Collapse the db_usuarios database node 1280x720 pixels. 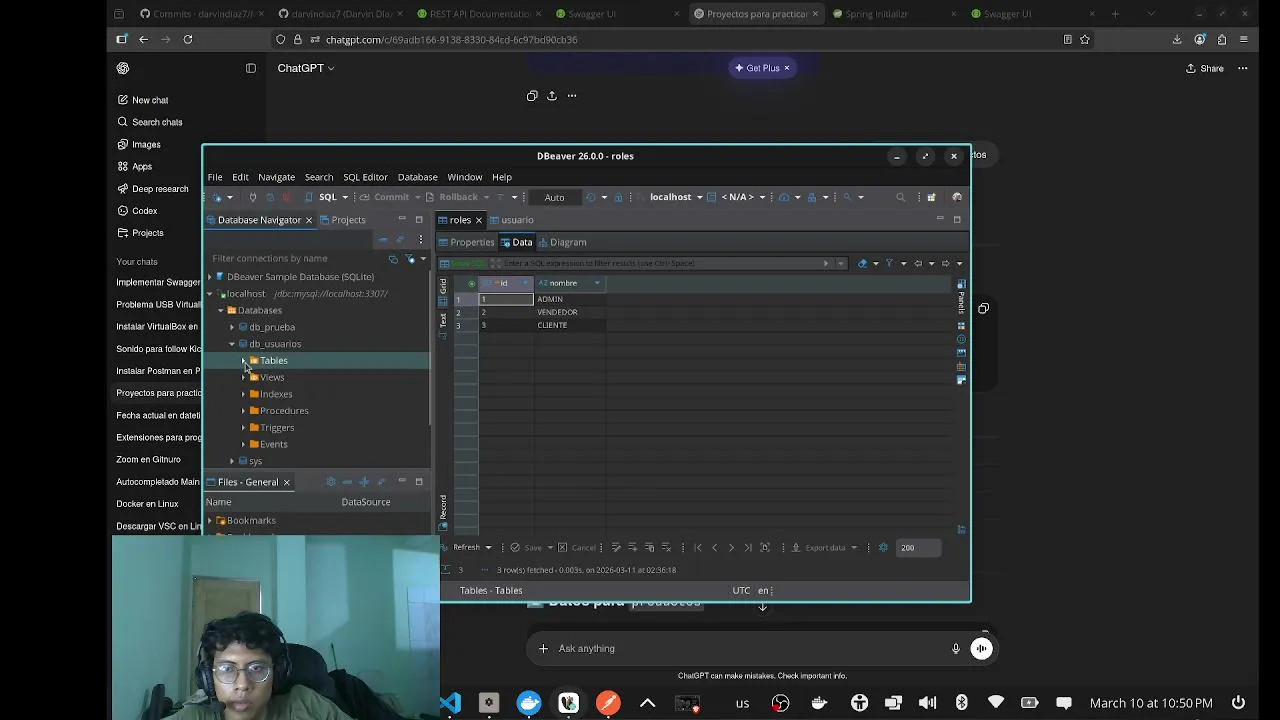coord(232,344)
